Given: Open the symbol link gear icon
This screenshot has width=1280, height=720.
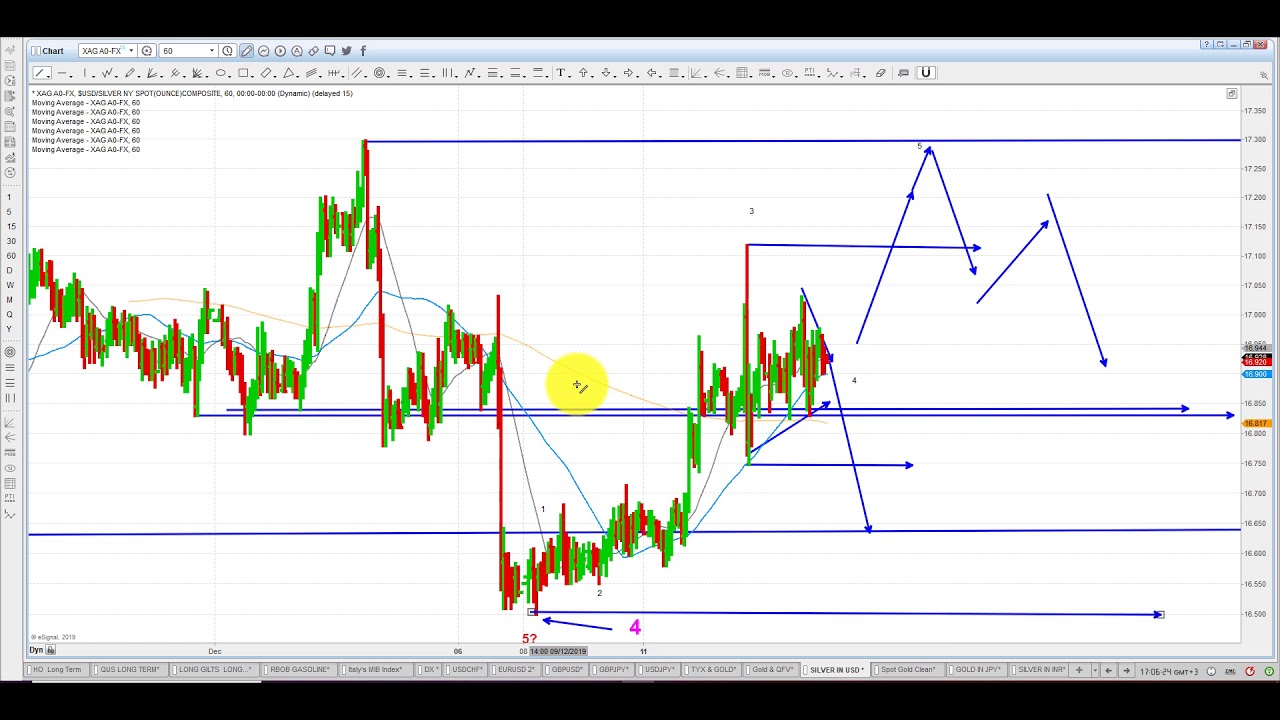Looking at the screenshot, I should tap(147, 51).
